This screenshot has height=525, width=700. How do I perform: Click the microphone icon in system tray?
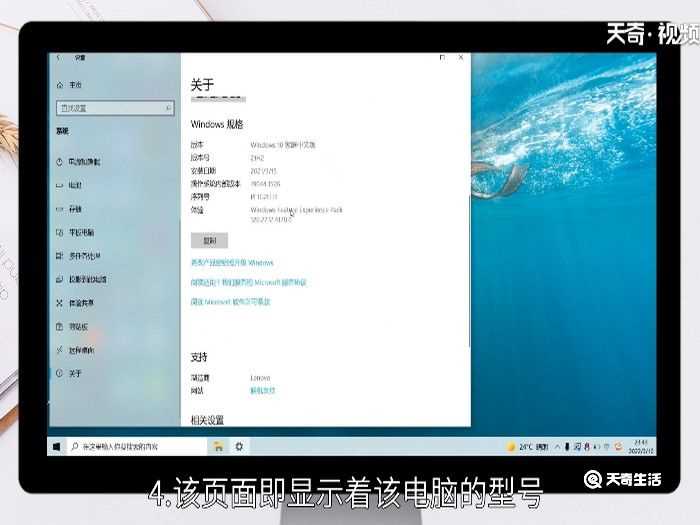[567, 446]
